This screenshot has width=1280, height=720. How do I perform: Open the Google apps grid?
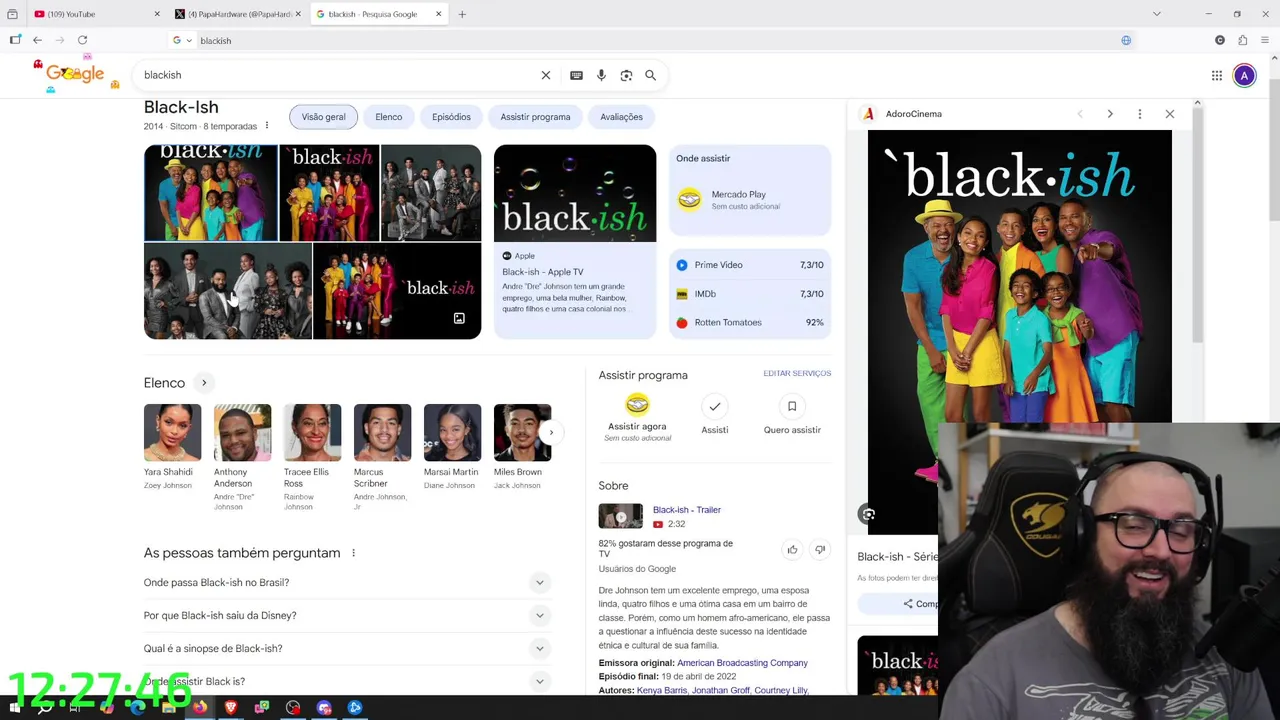(x=1217, y=75)
